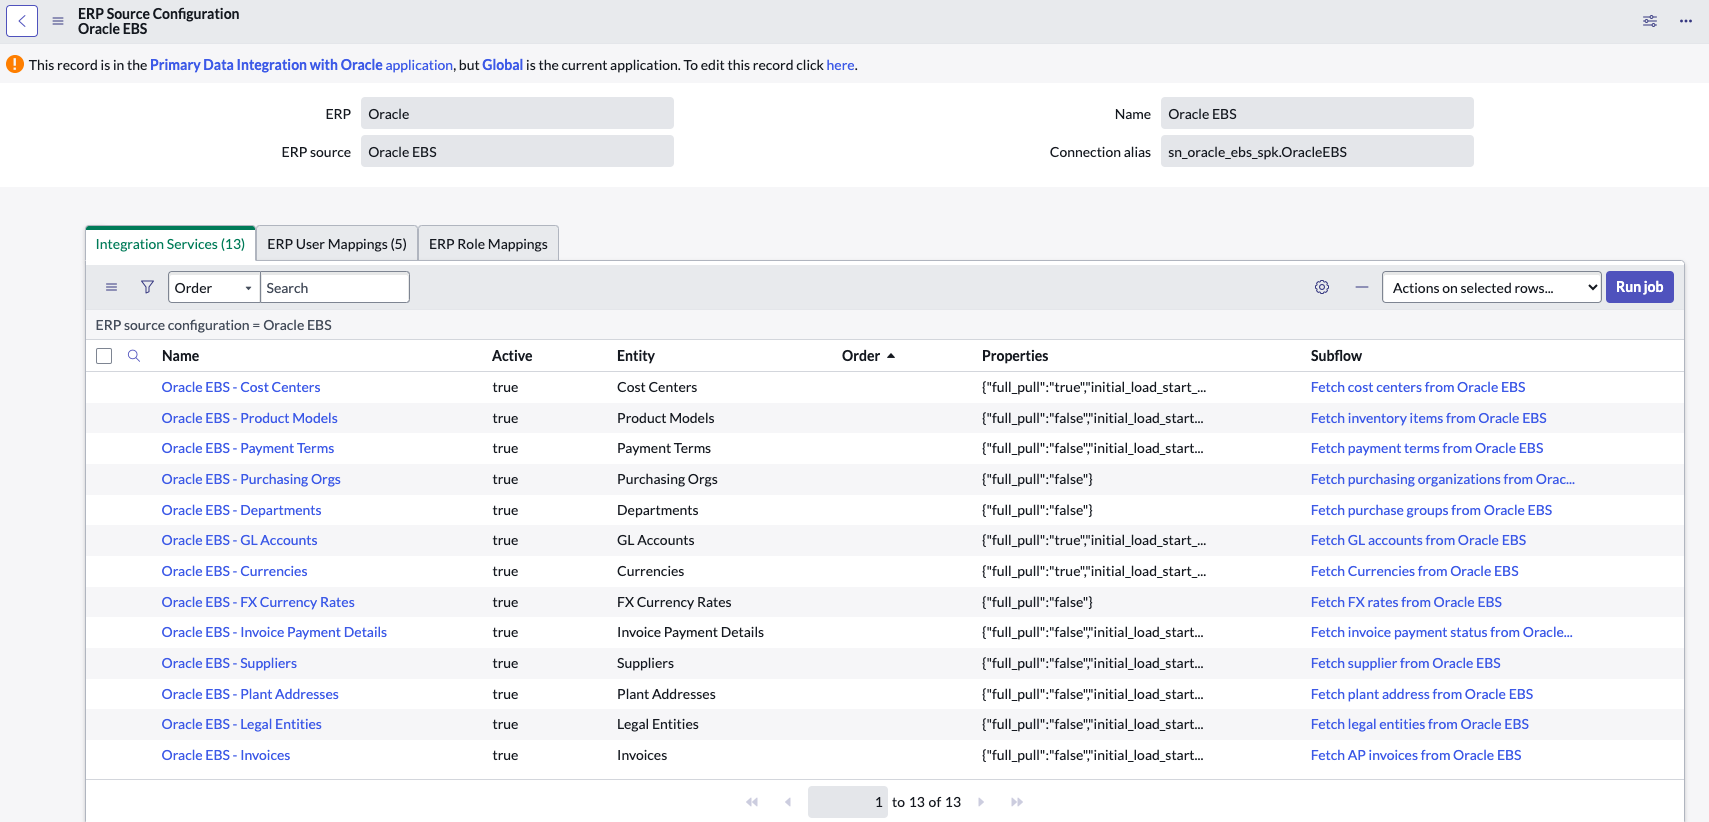Open Oracle EBS - Departments record
The width and height of the screenshot is (1709, 822).
pos(241,510)
